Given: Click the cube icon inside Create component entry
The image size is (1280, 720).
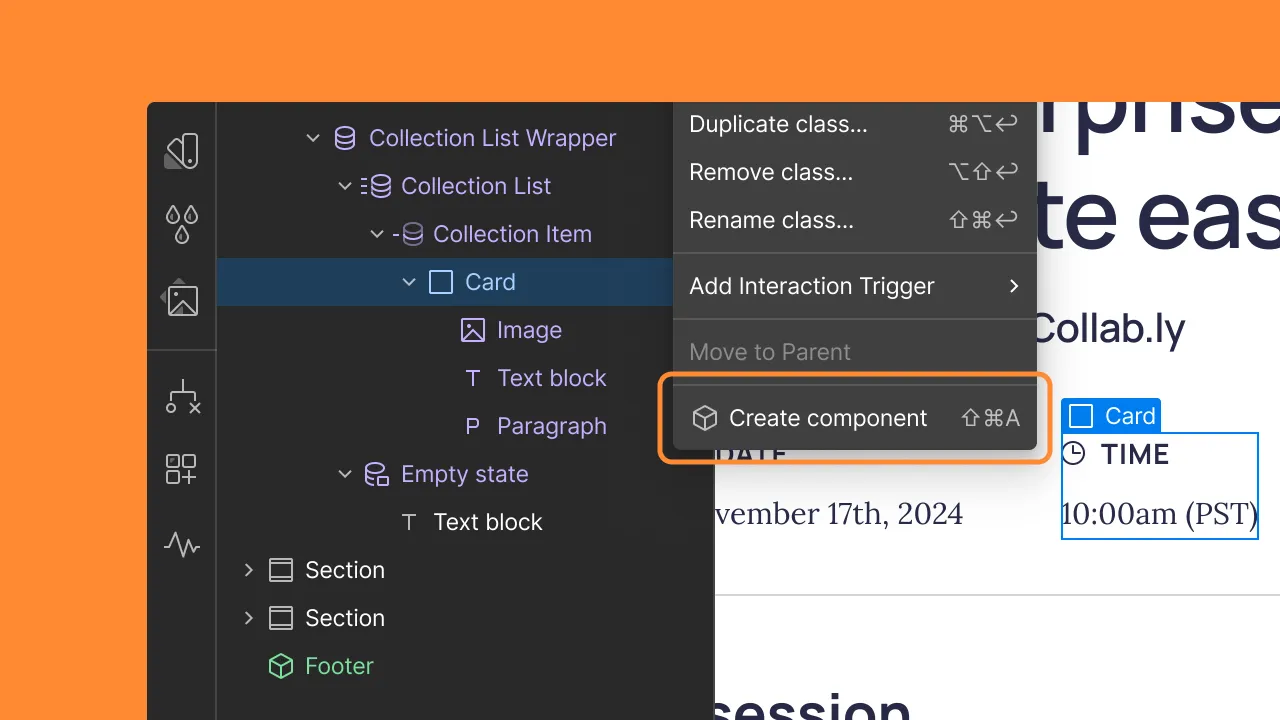Looking at the screenshot, I should click(x=706, y=418).
